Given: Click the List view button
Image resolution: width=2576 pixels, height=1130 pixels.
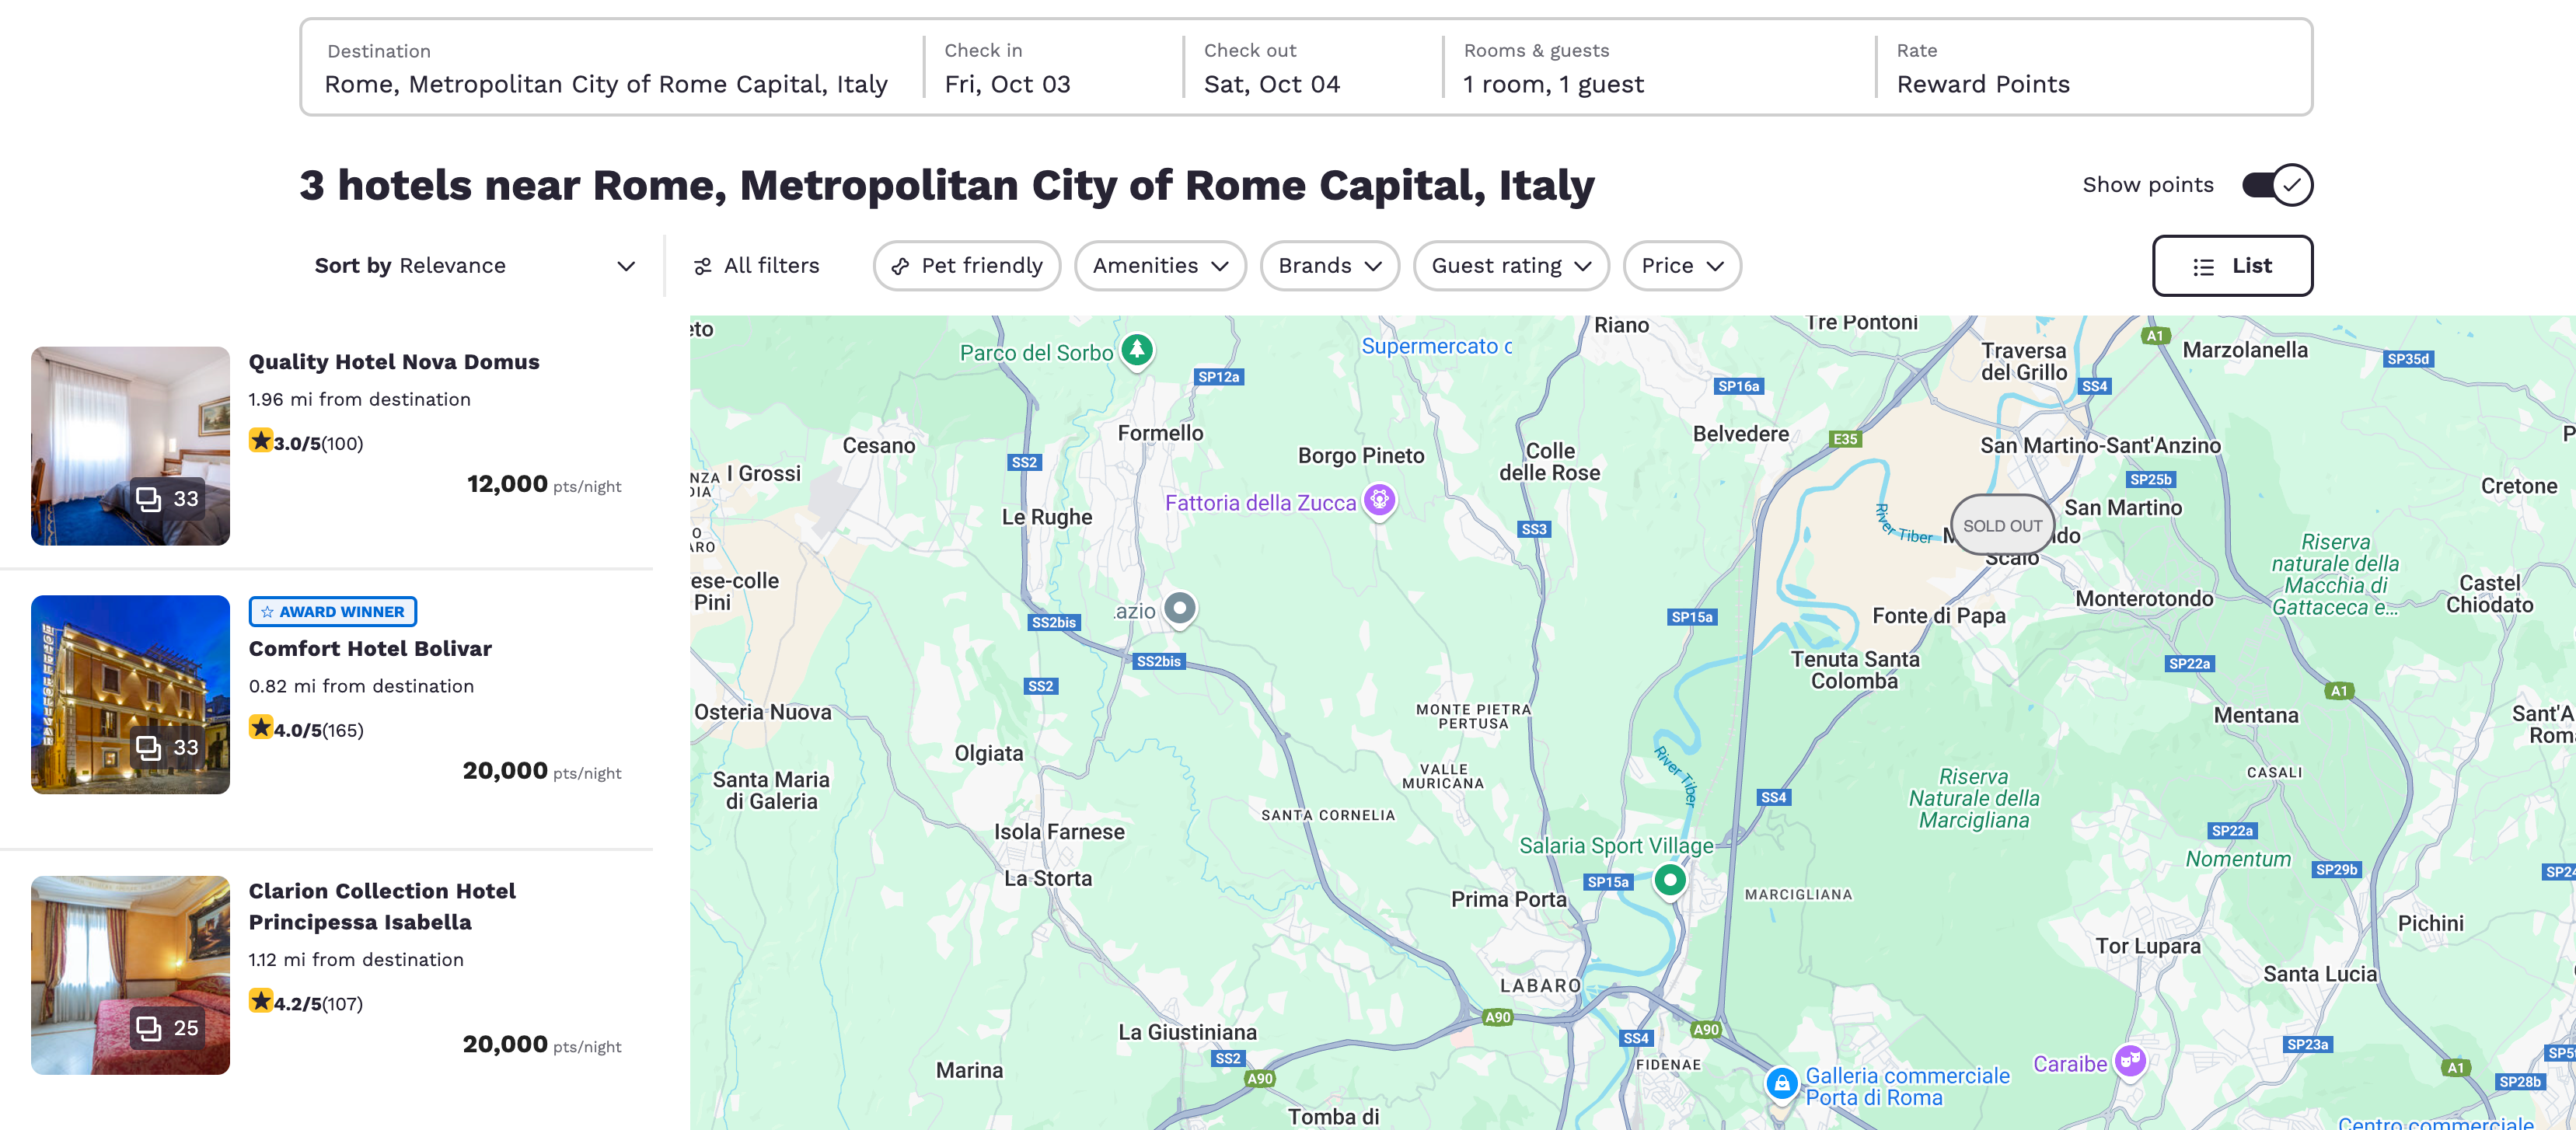Looking at the screenshot, I should [x=2231, y=264].
